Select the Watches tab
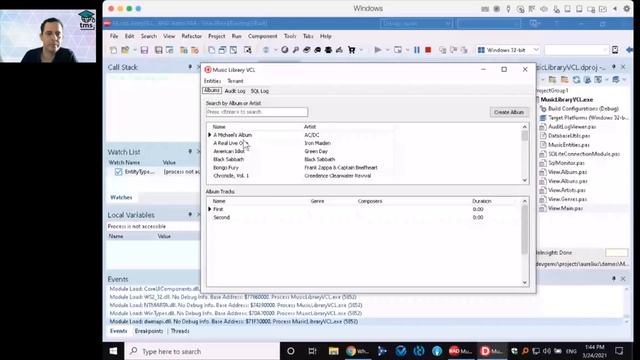 tap(121, 197)
